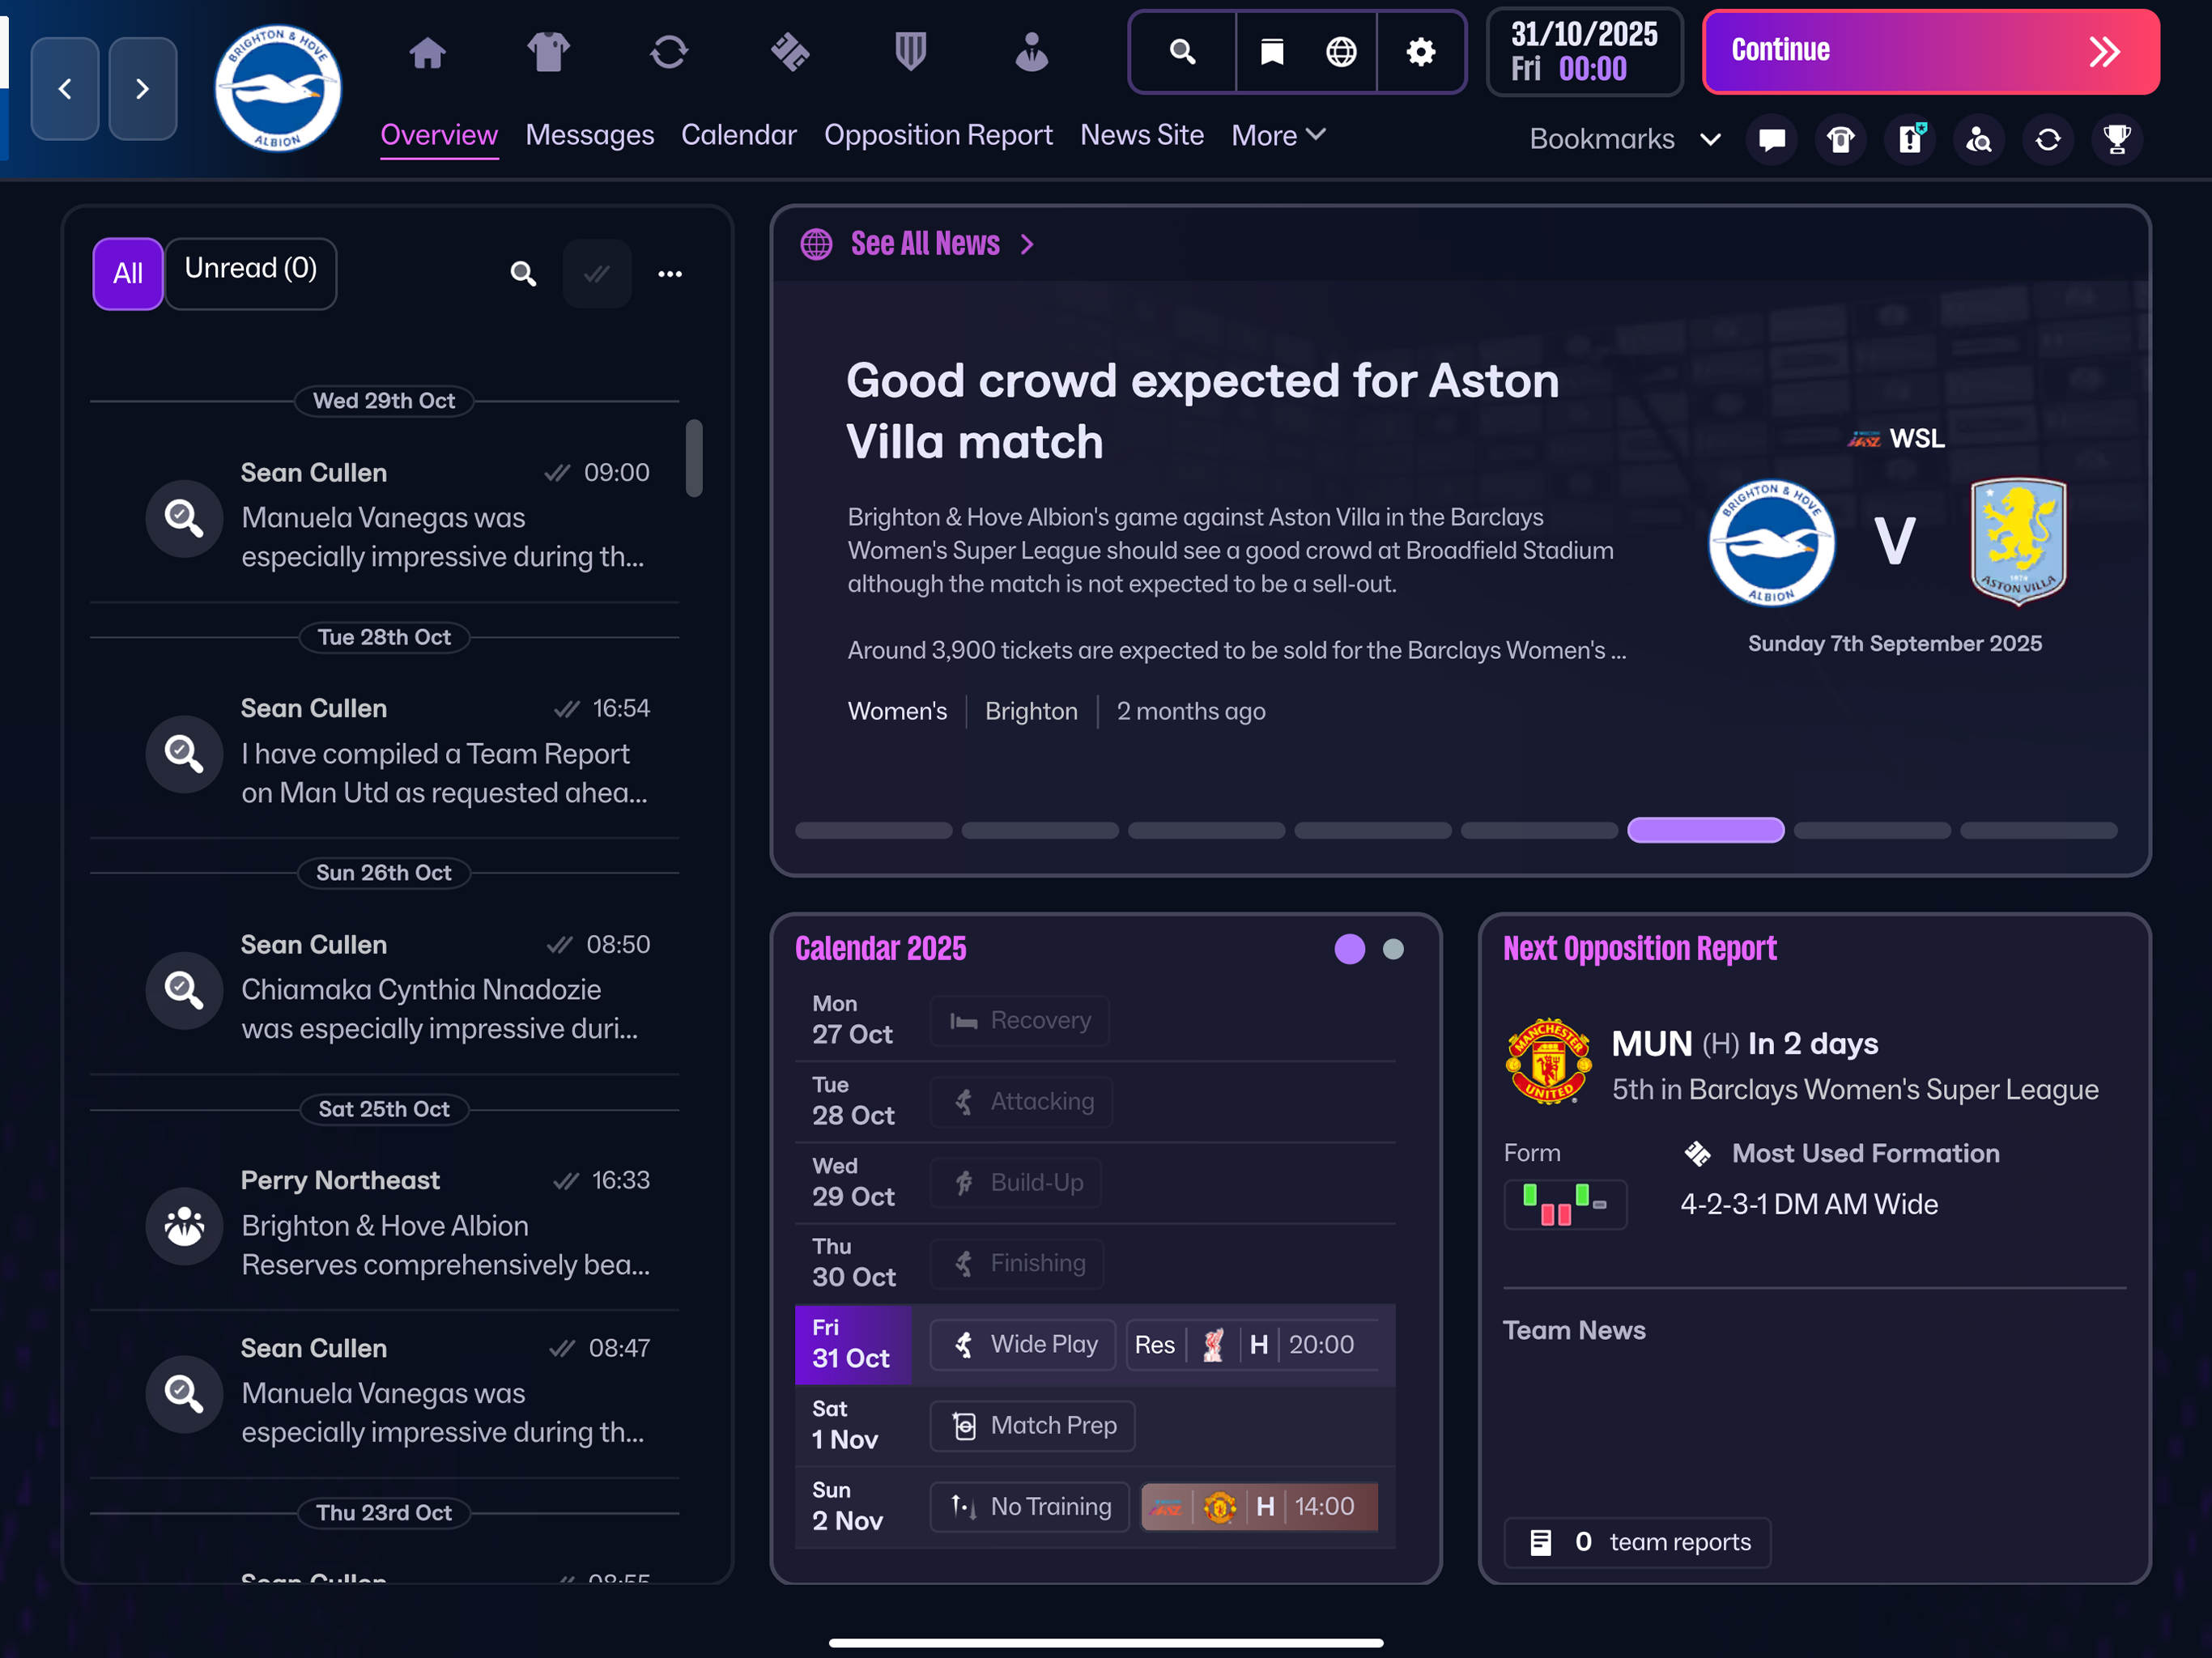Click the speech bubble bookmark shortcut icon
Viewport: 2212px width, 1658px height.
pyautogui.click(x=1771, y=139)
